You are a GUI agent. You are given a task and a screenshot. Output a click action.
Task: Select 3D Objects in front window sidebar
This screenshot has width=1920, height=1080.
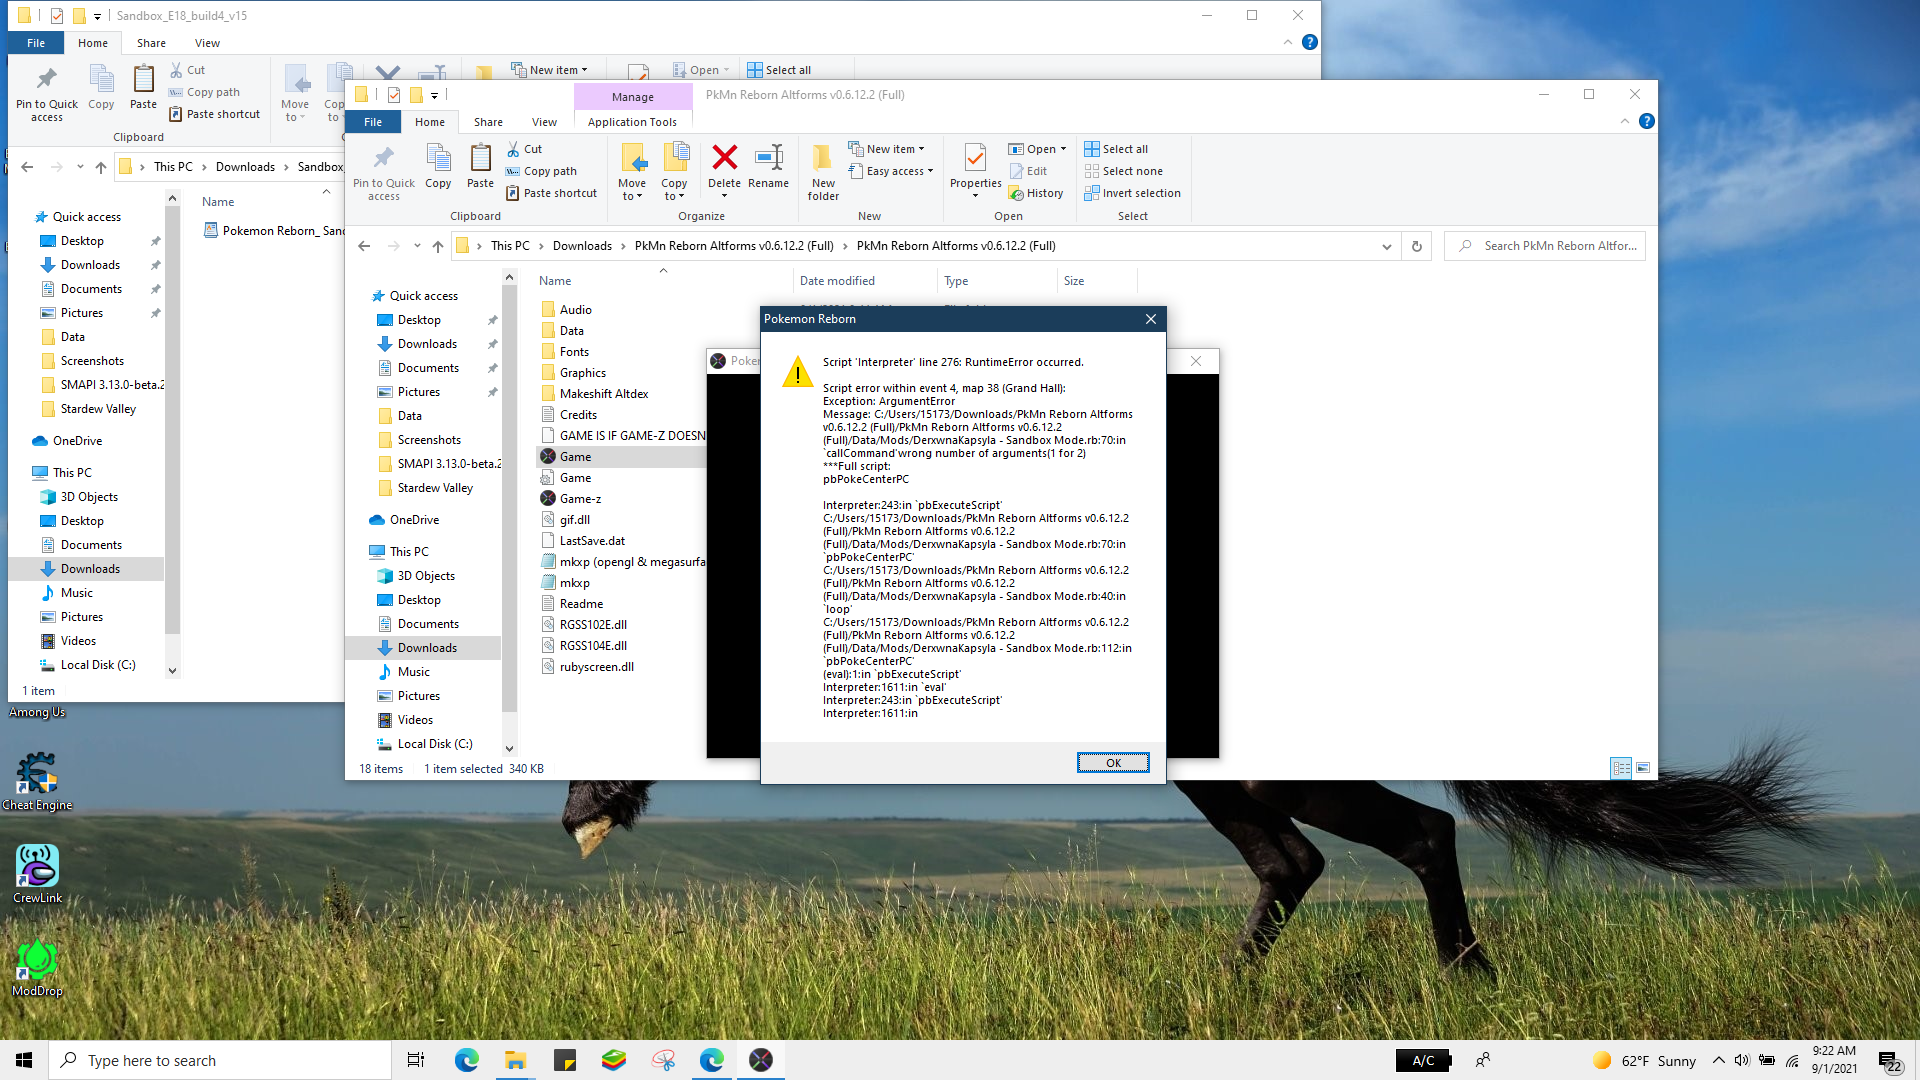[x=426, y=576]
